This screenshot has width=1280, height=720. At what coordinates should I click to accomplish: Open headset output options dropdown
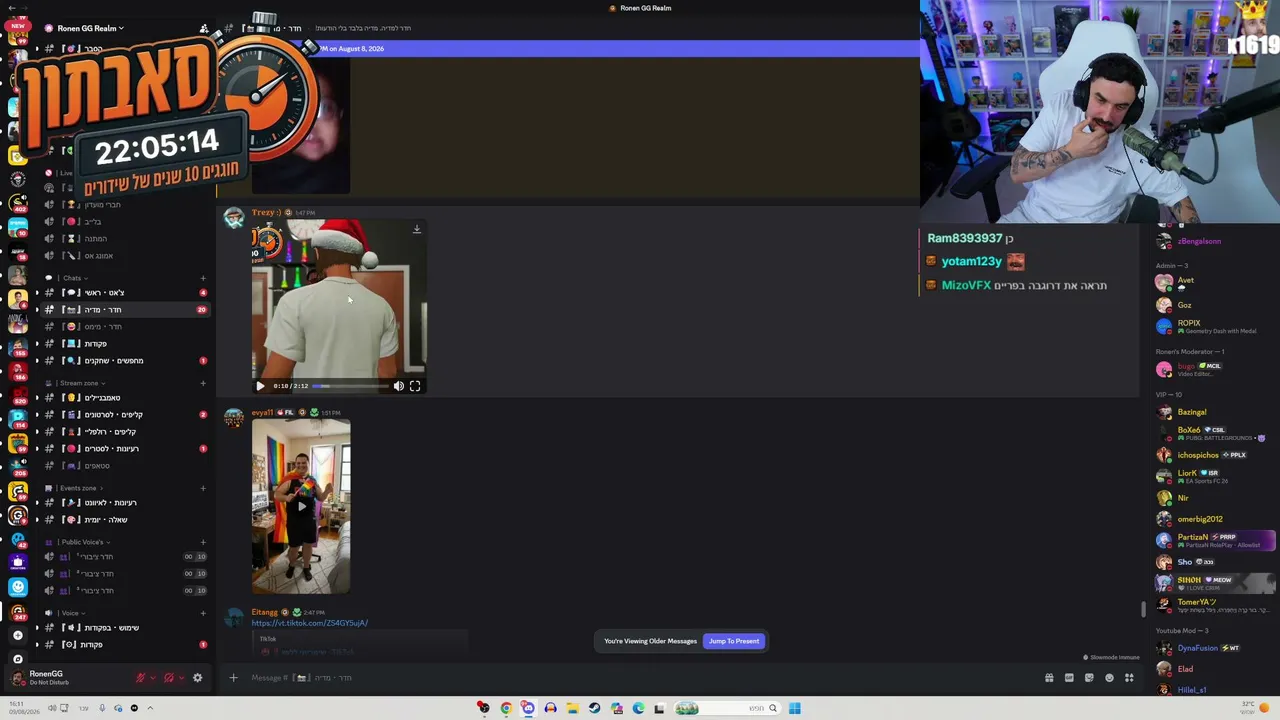coord(180,678)
